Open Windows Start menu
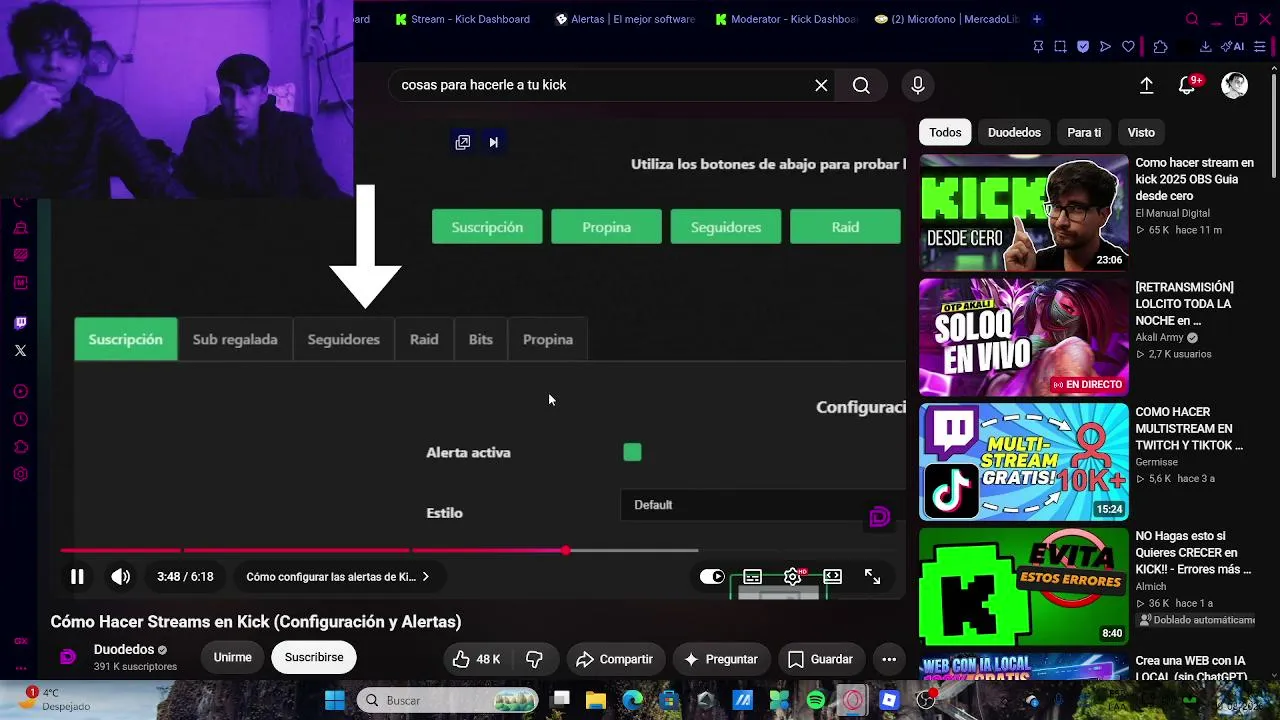Screen dimensions: 1280x720 335,700
